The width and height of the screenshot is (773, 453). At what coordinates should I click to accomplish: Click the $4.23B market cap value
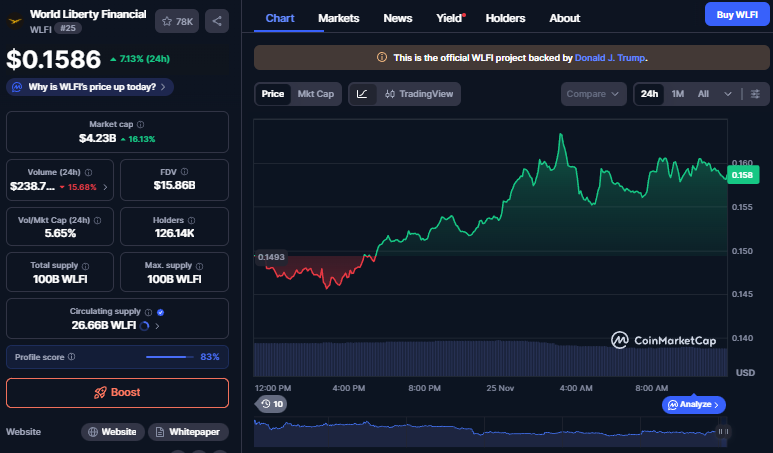(x=97, y=139)
